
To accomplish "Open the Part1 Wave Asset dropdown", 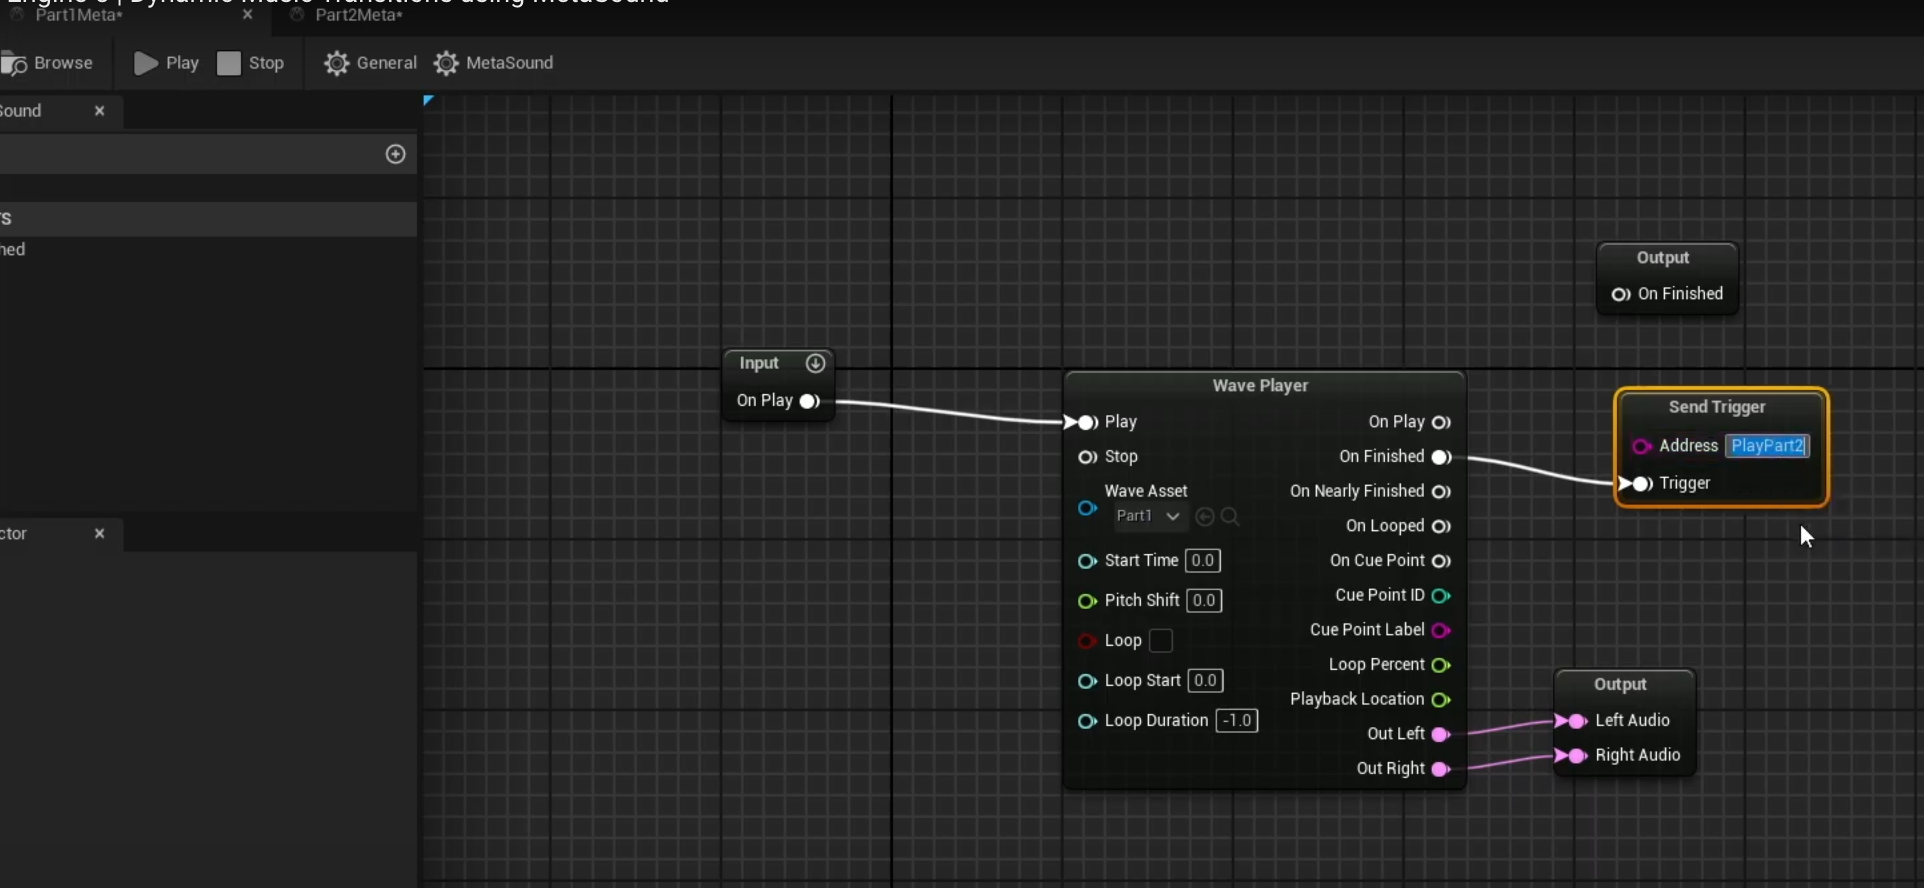I will (1148, 517).
